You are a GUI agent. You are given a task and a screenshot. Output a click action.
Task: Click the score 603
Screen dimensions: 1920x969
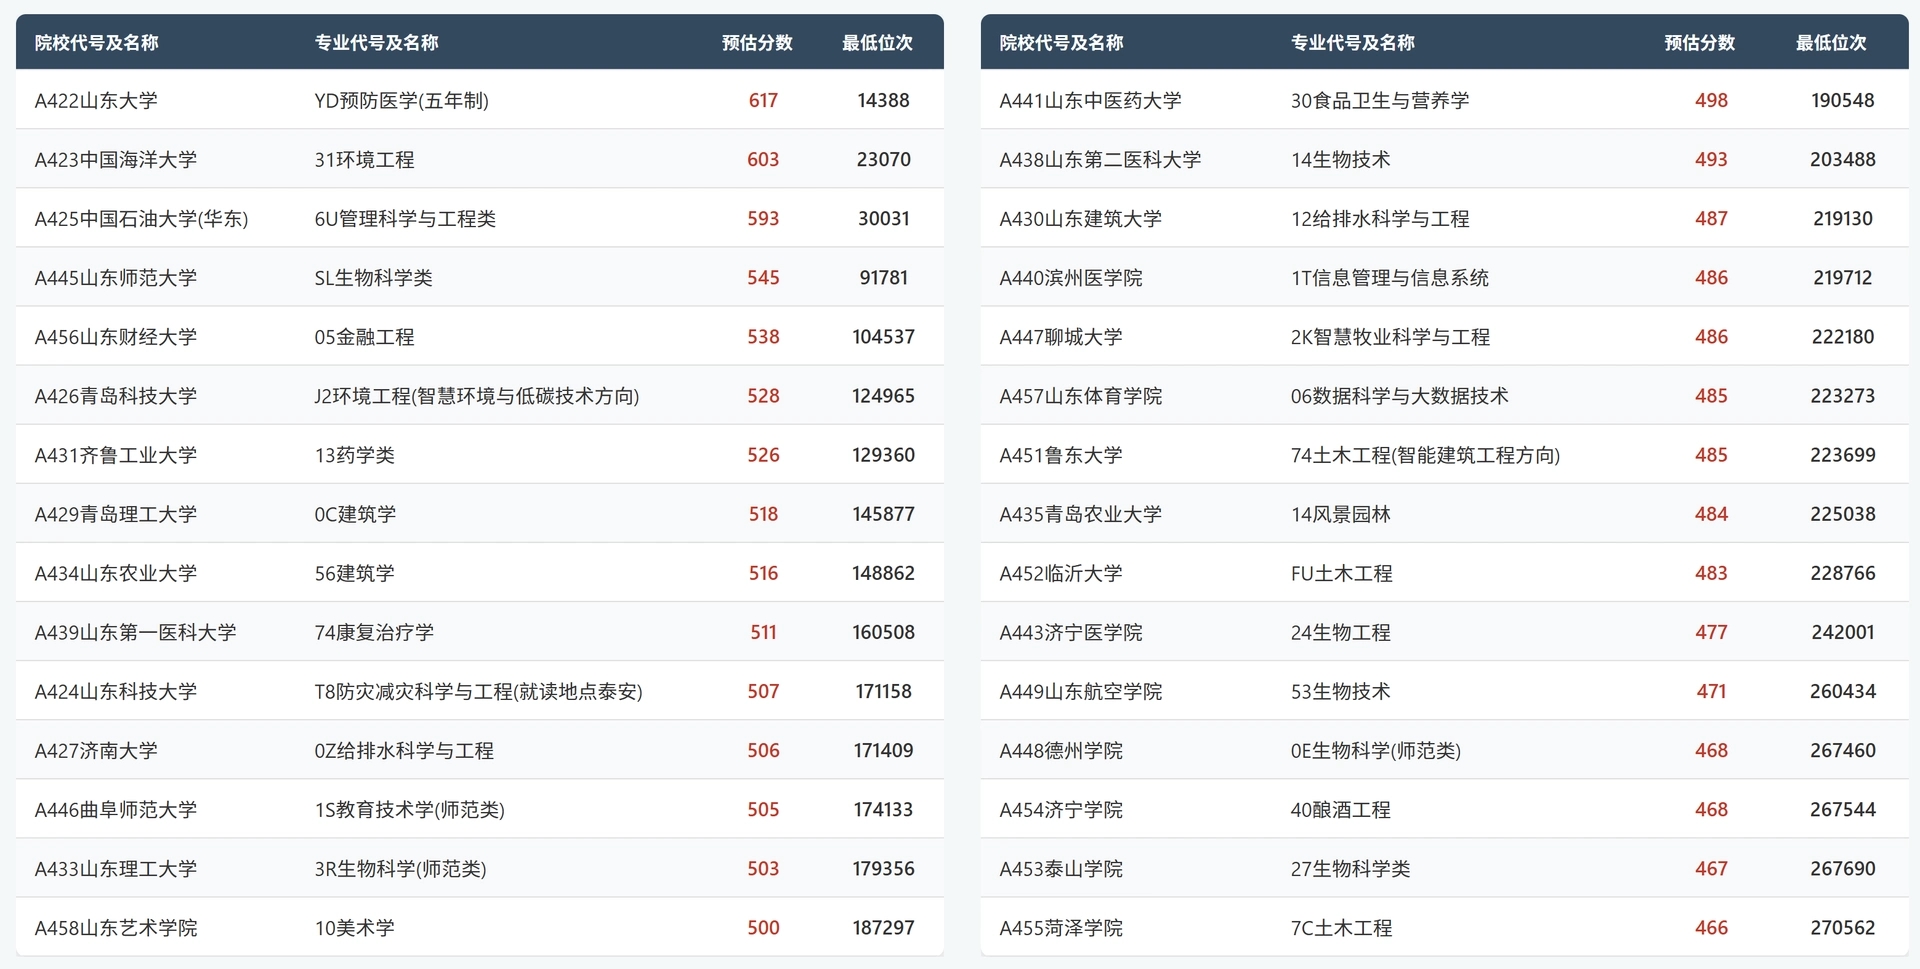pyautogui.click(x=763, y=159)
